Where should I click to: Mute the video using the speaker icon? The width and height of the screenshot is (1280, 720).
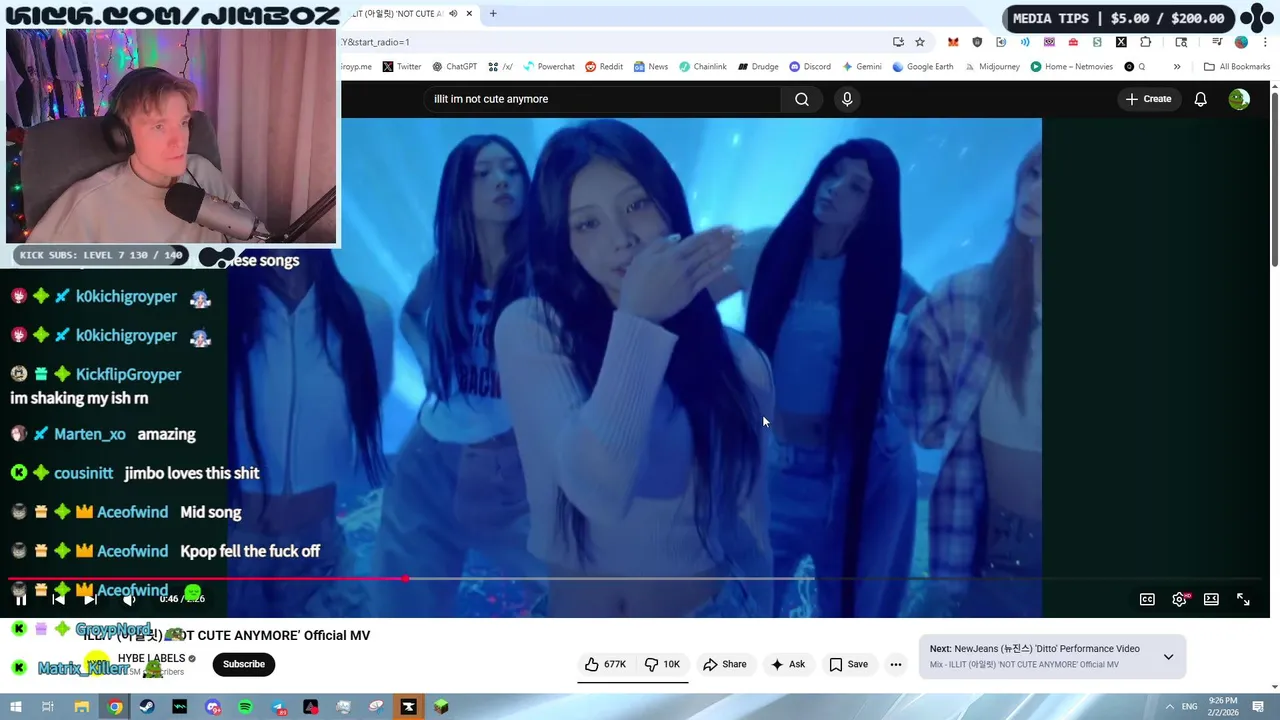point(129,599)
